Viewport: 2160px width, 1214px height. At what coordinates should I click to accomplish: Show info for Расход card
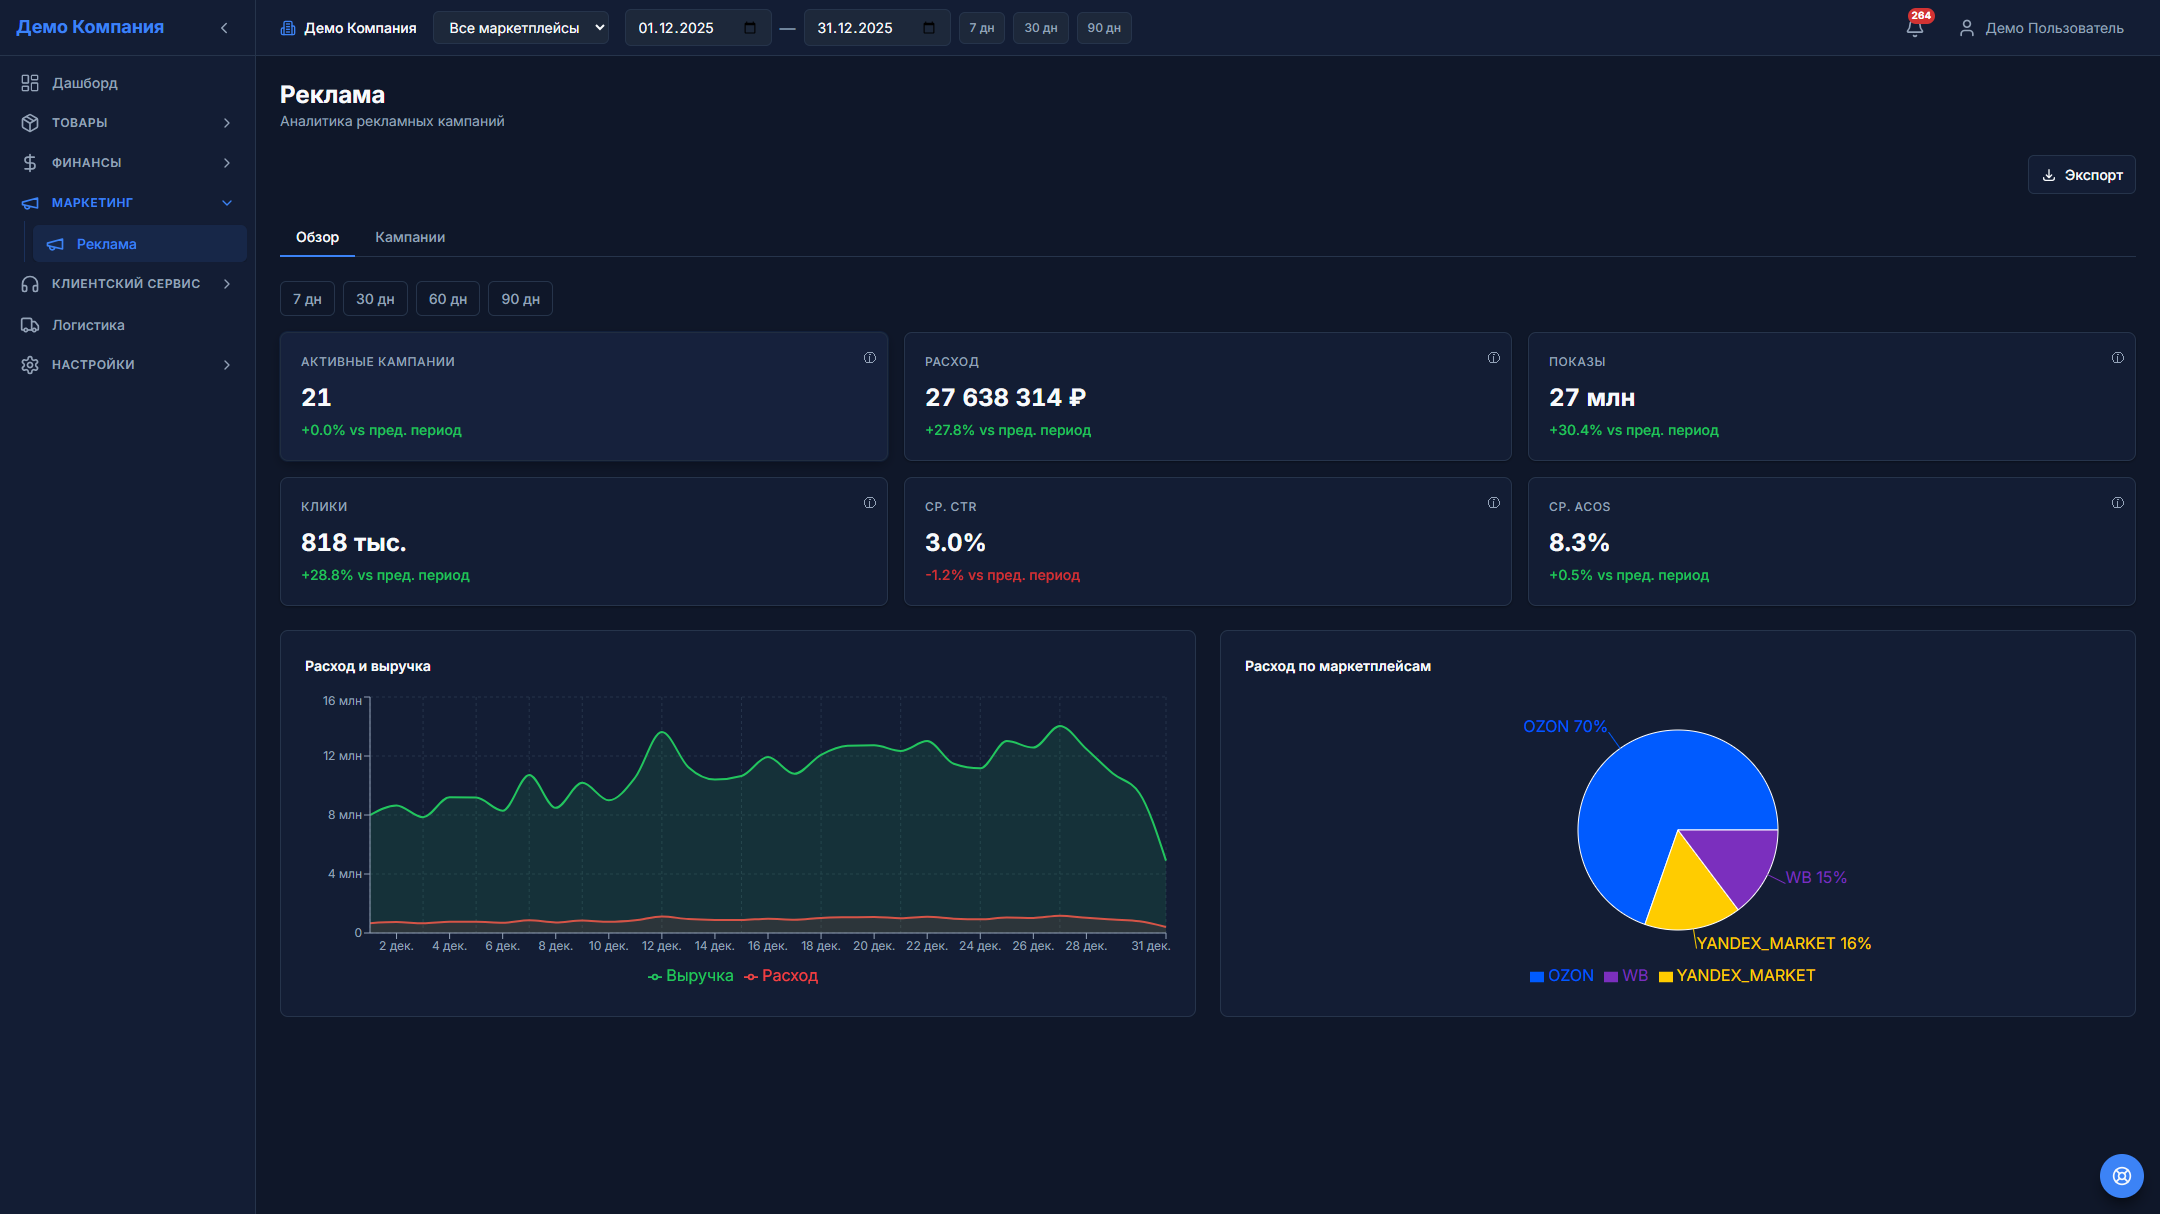1494,358
